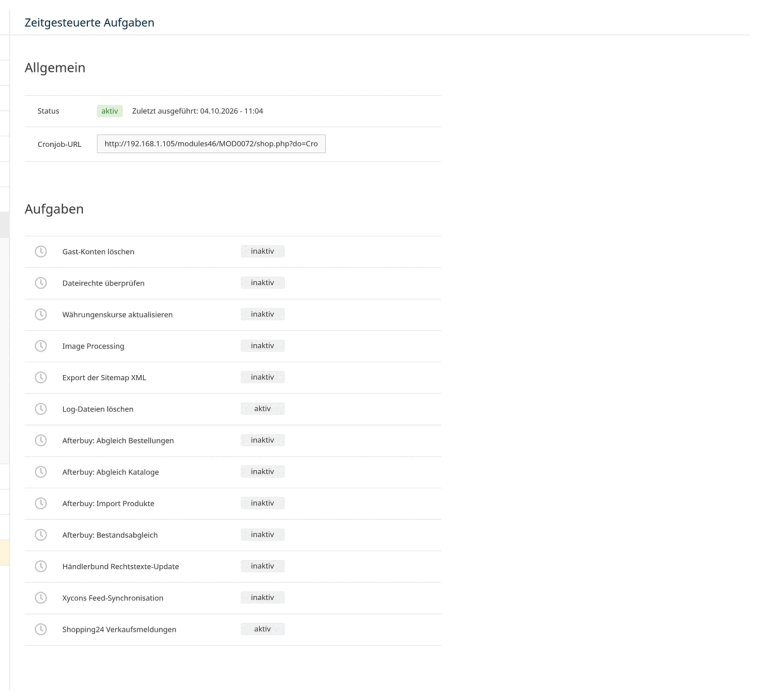Screen dimensions: 760x700
Task: Toggle inaktiv badge for Afterbuy: Bestandsabgleich
Action: 263,535
